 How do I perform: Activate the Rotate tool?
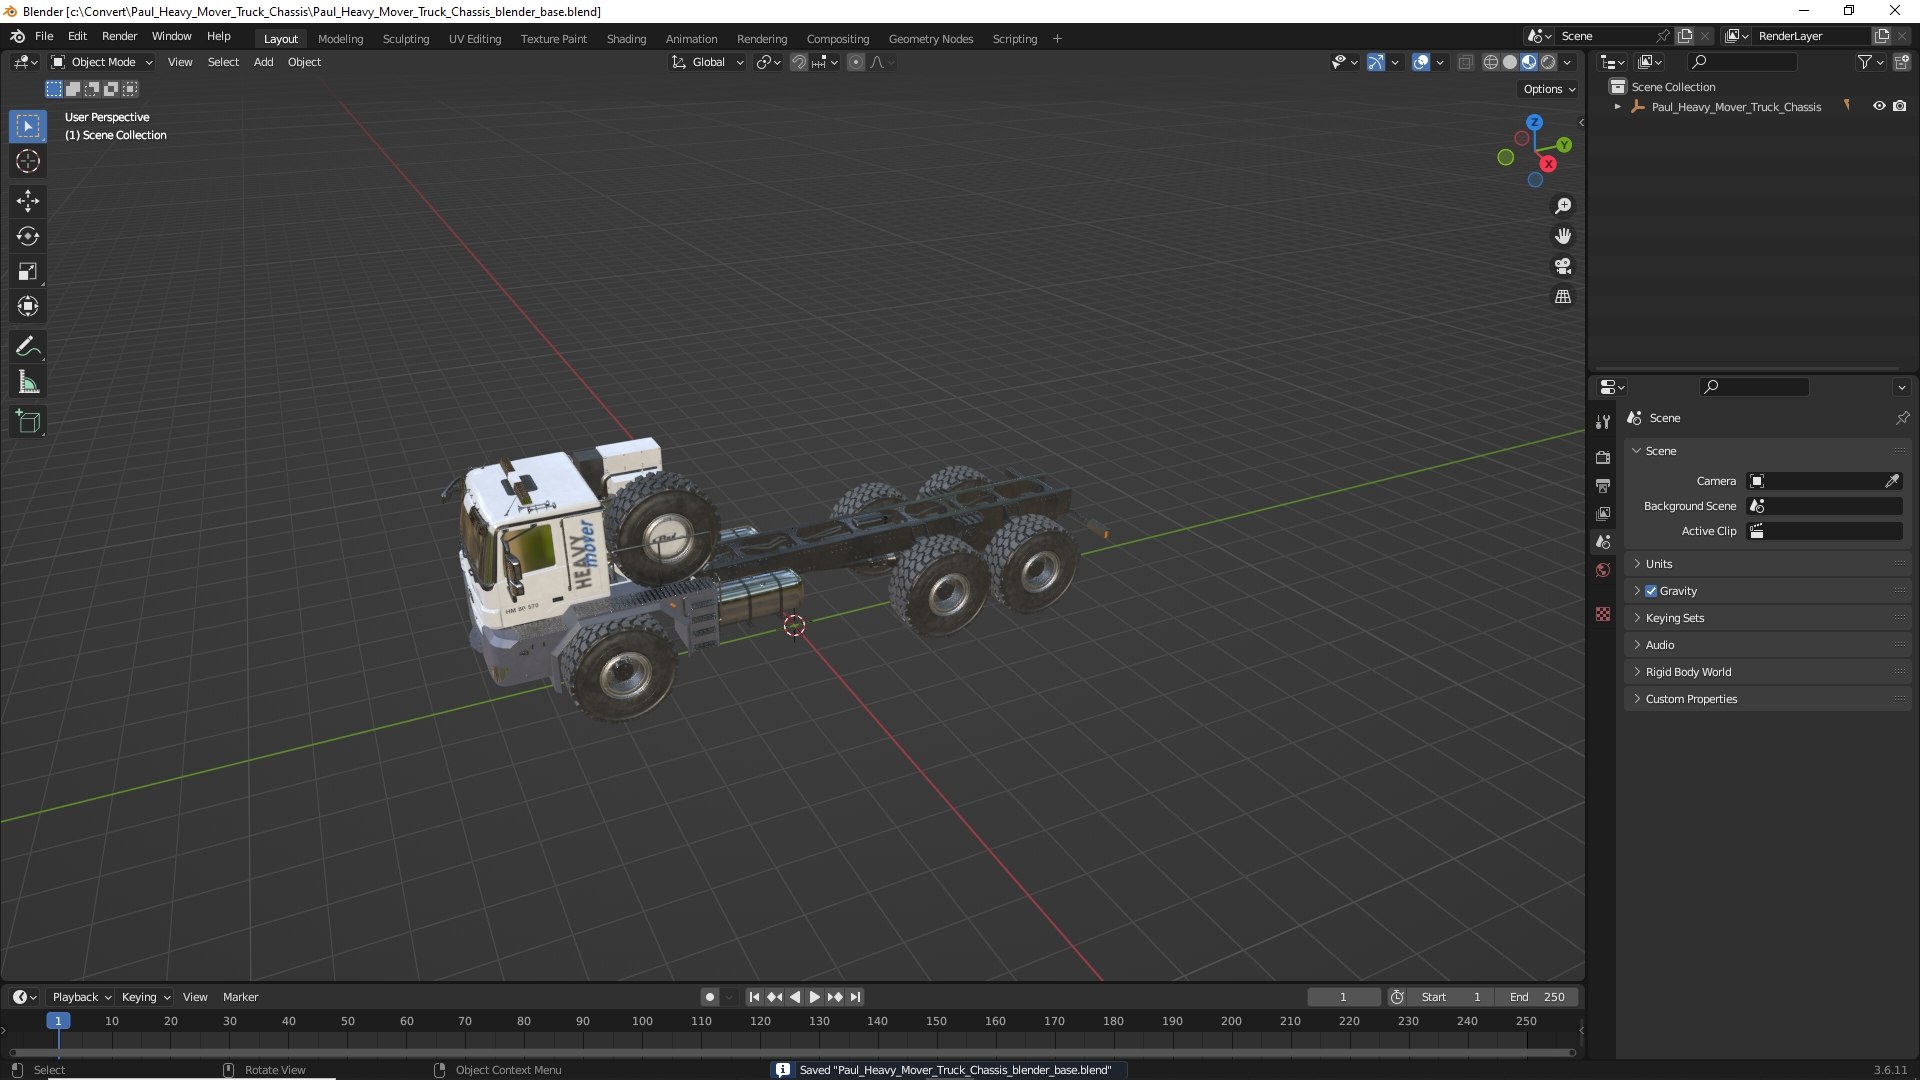[x=28, y=236]
